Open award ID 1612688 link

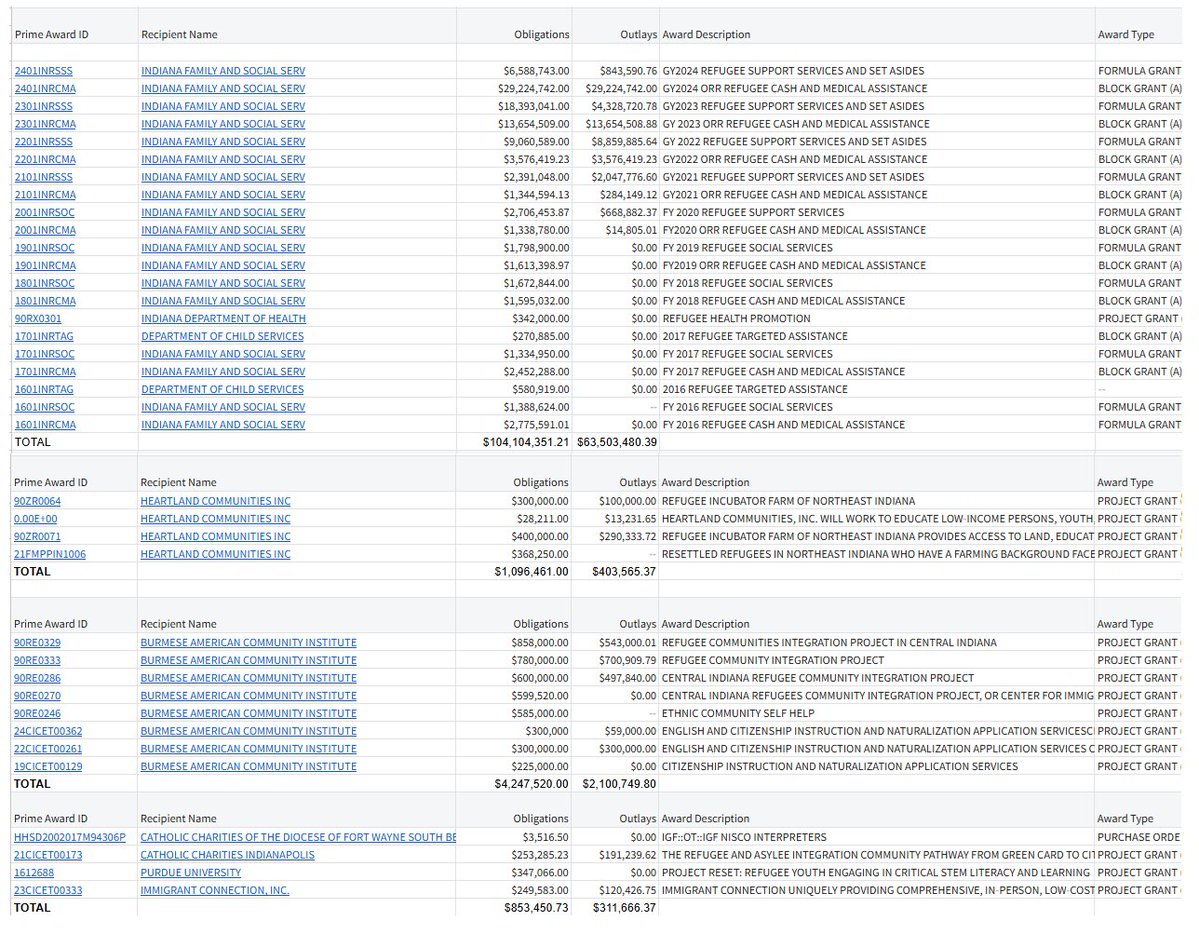point(34,872)
